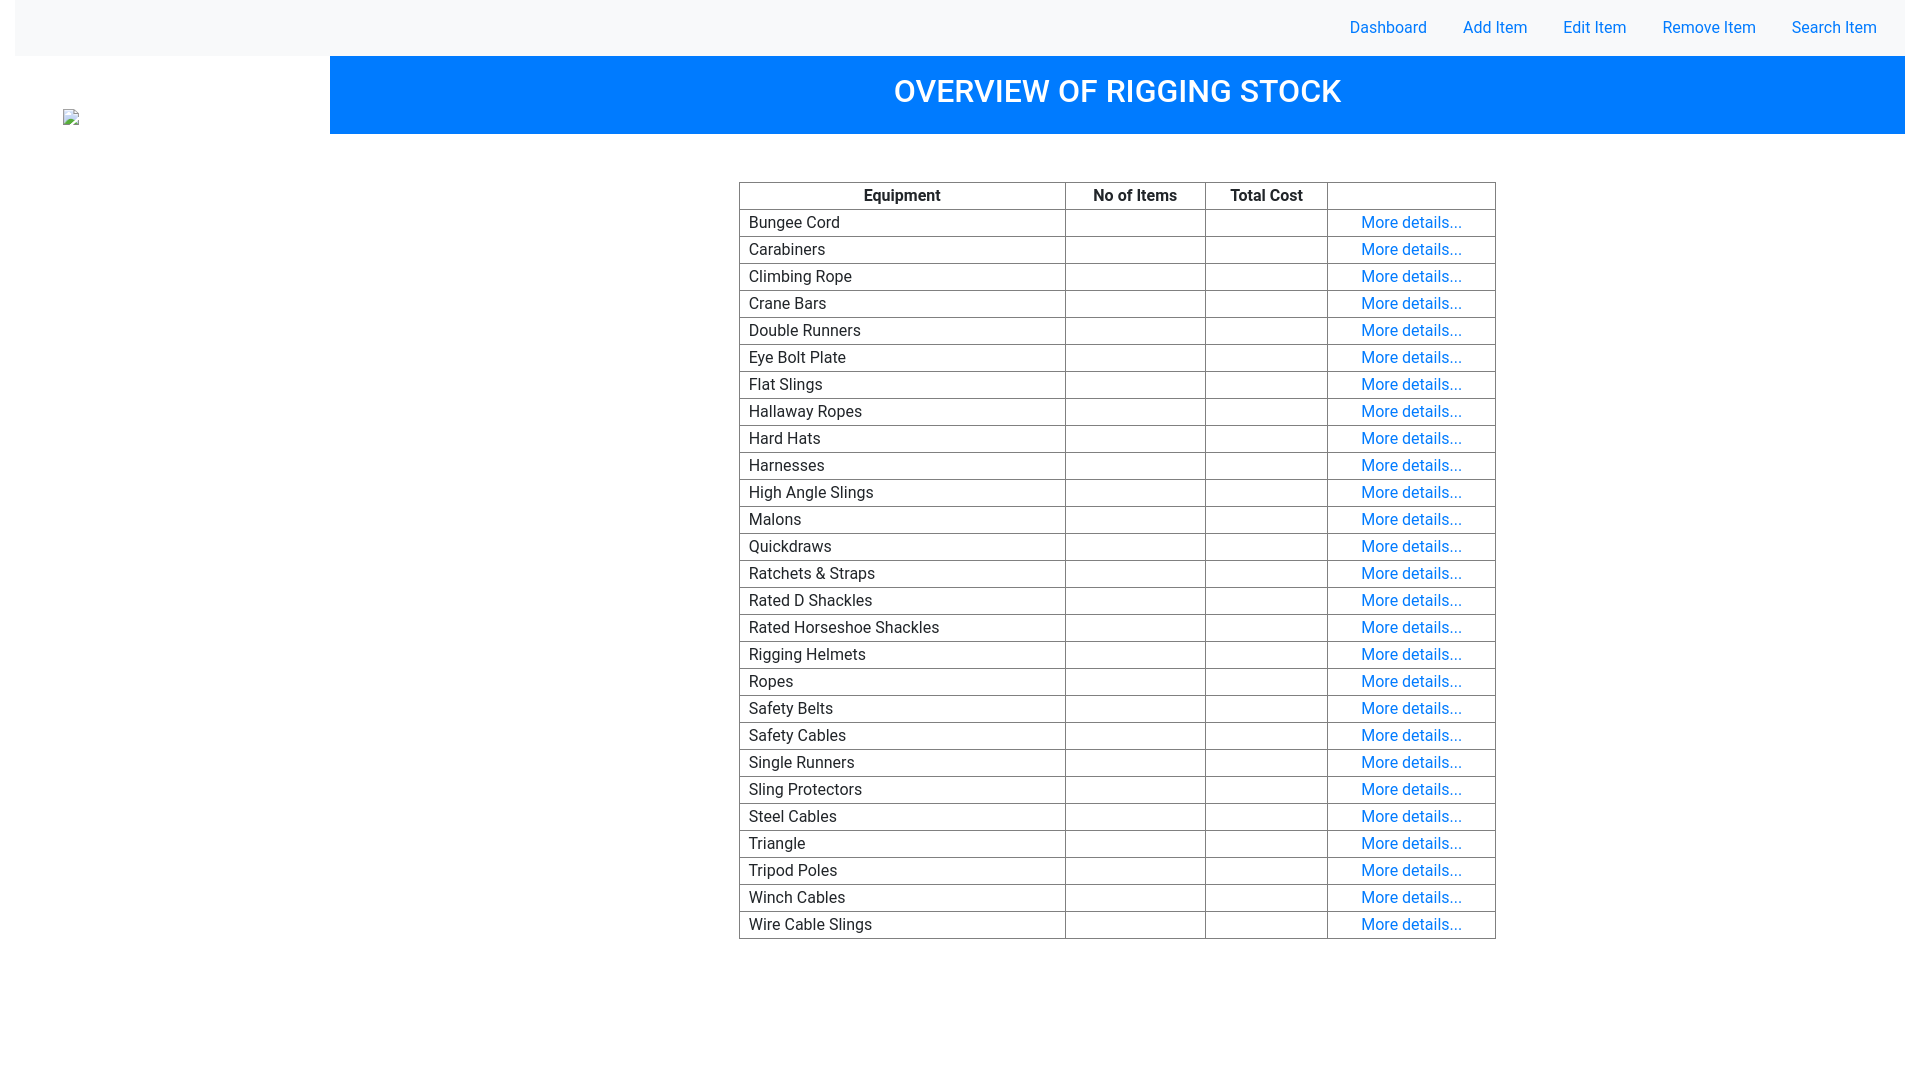Select the Eye Bolt Plate cell

[902, 358]
